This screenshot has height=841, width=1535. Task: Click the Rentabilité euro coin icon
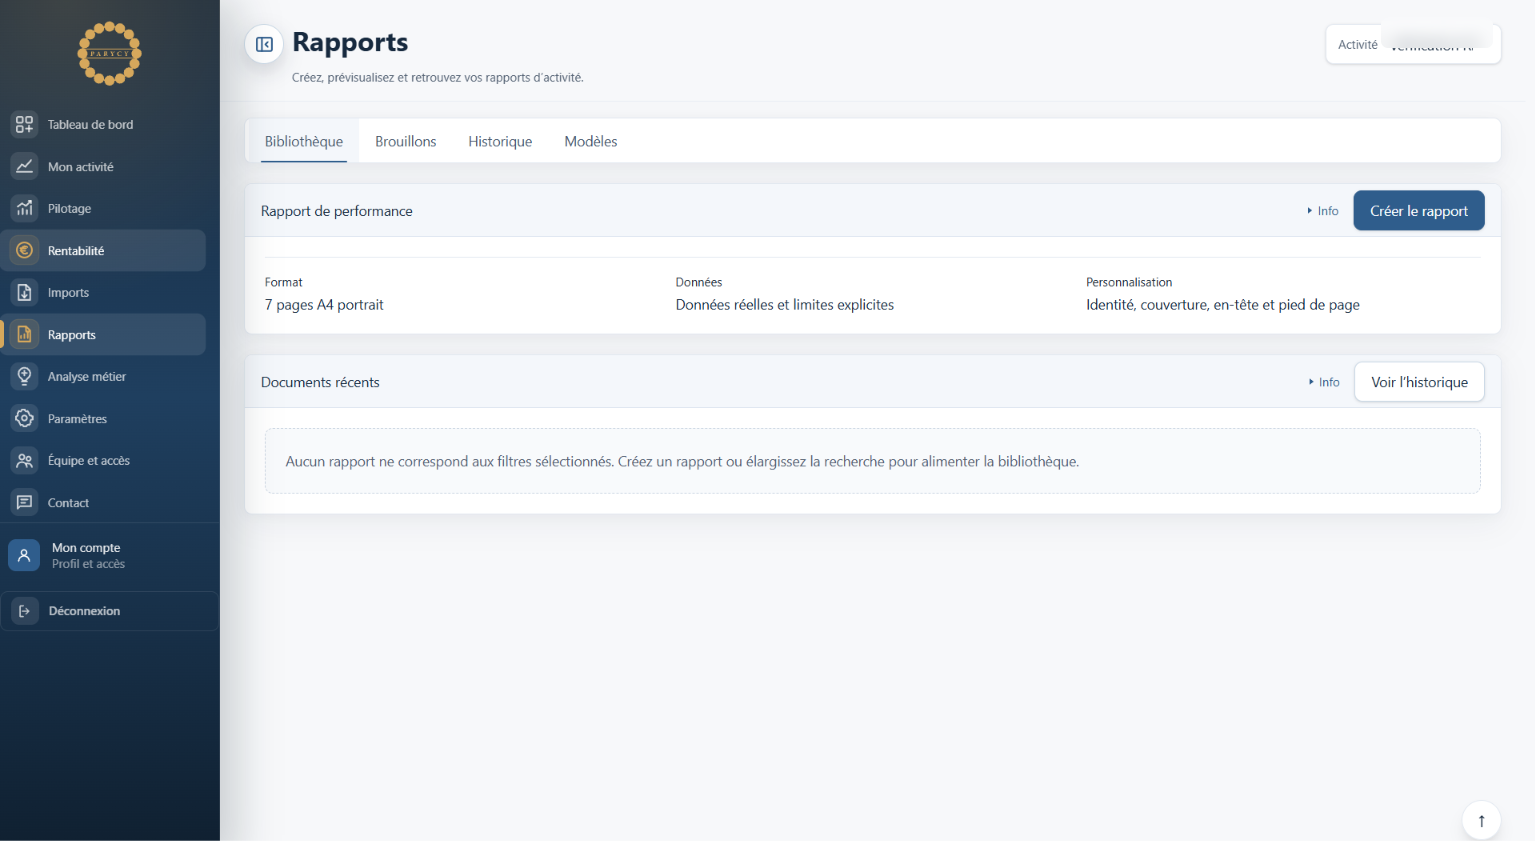(24, 250)
